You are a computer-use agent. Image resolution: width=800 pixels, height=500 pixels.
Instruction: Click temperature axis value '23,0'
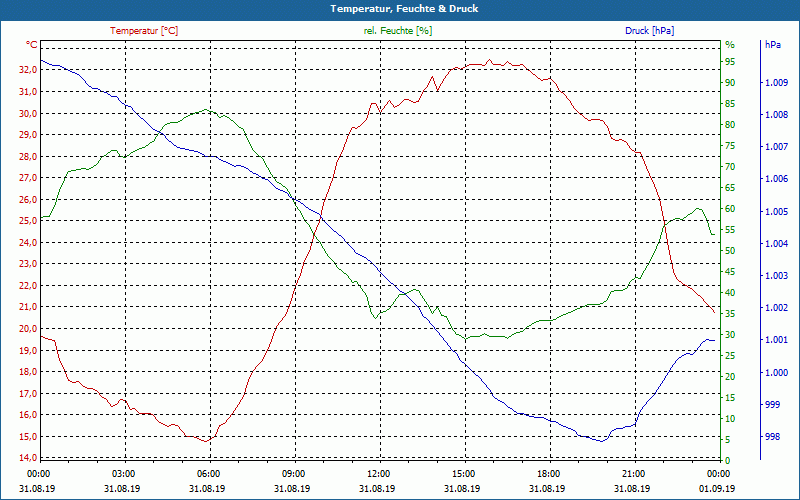28,264
